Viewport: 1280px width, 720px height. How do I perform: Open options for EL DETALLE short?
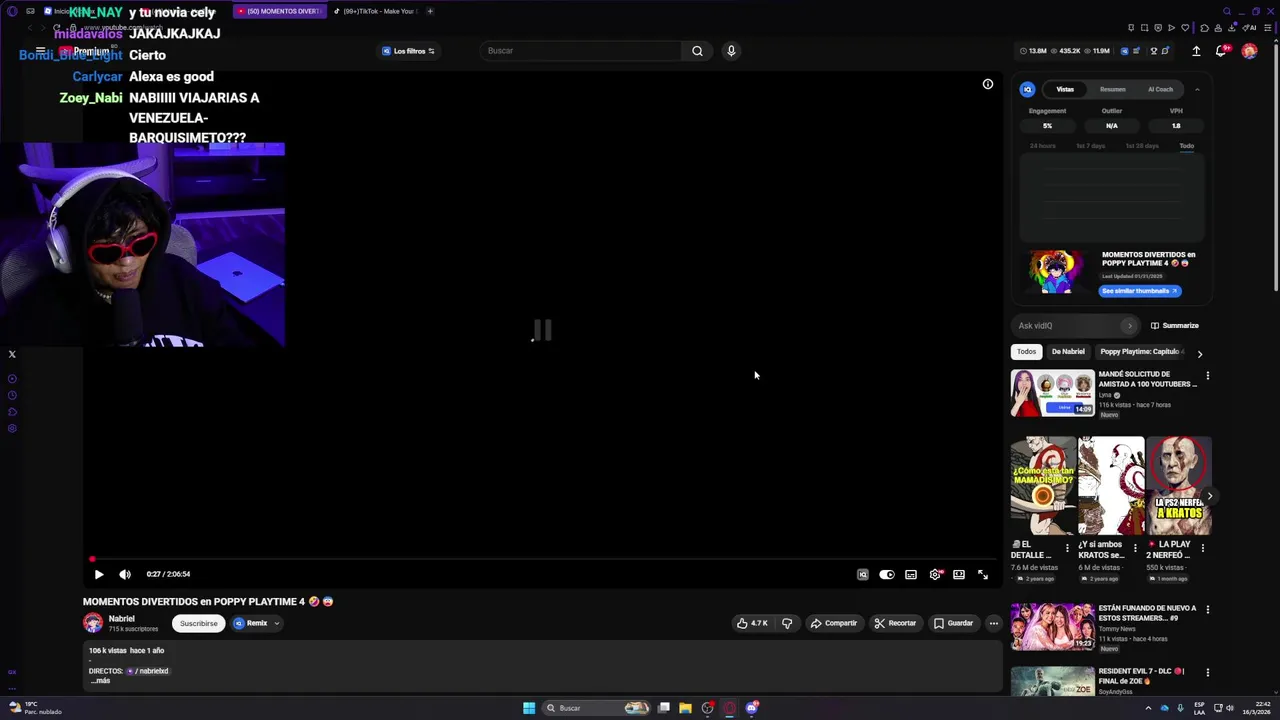(1067, 548)
